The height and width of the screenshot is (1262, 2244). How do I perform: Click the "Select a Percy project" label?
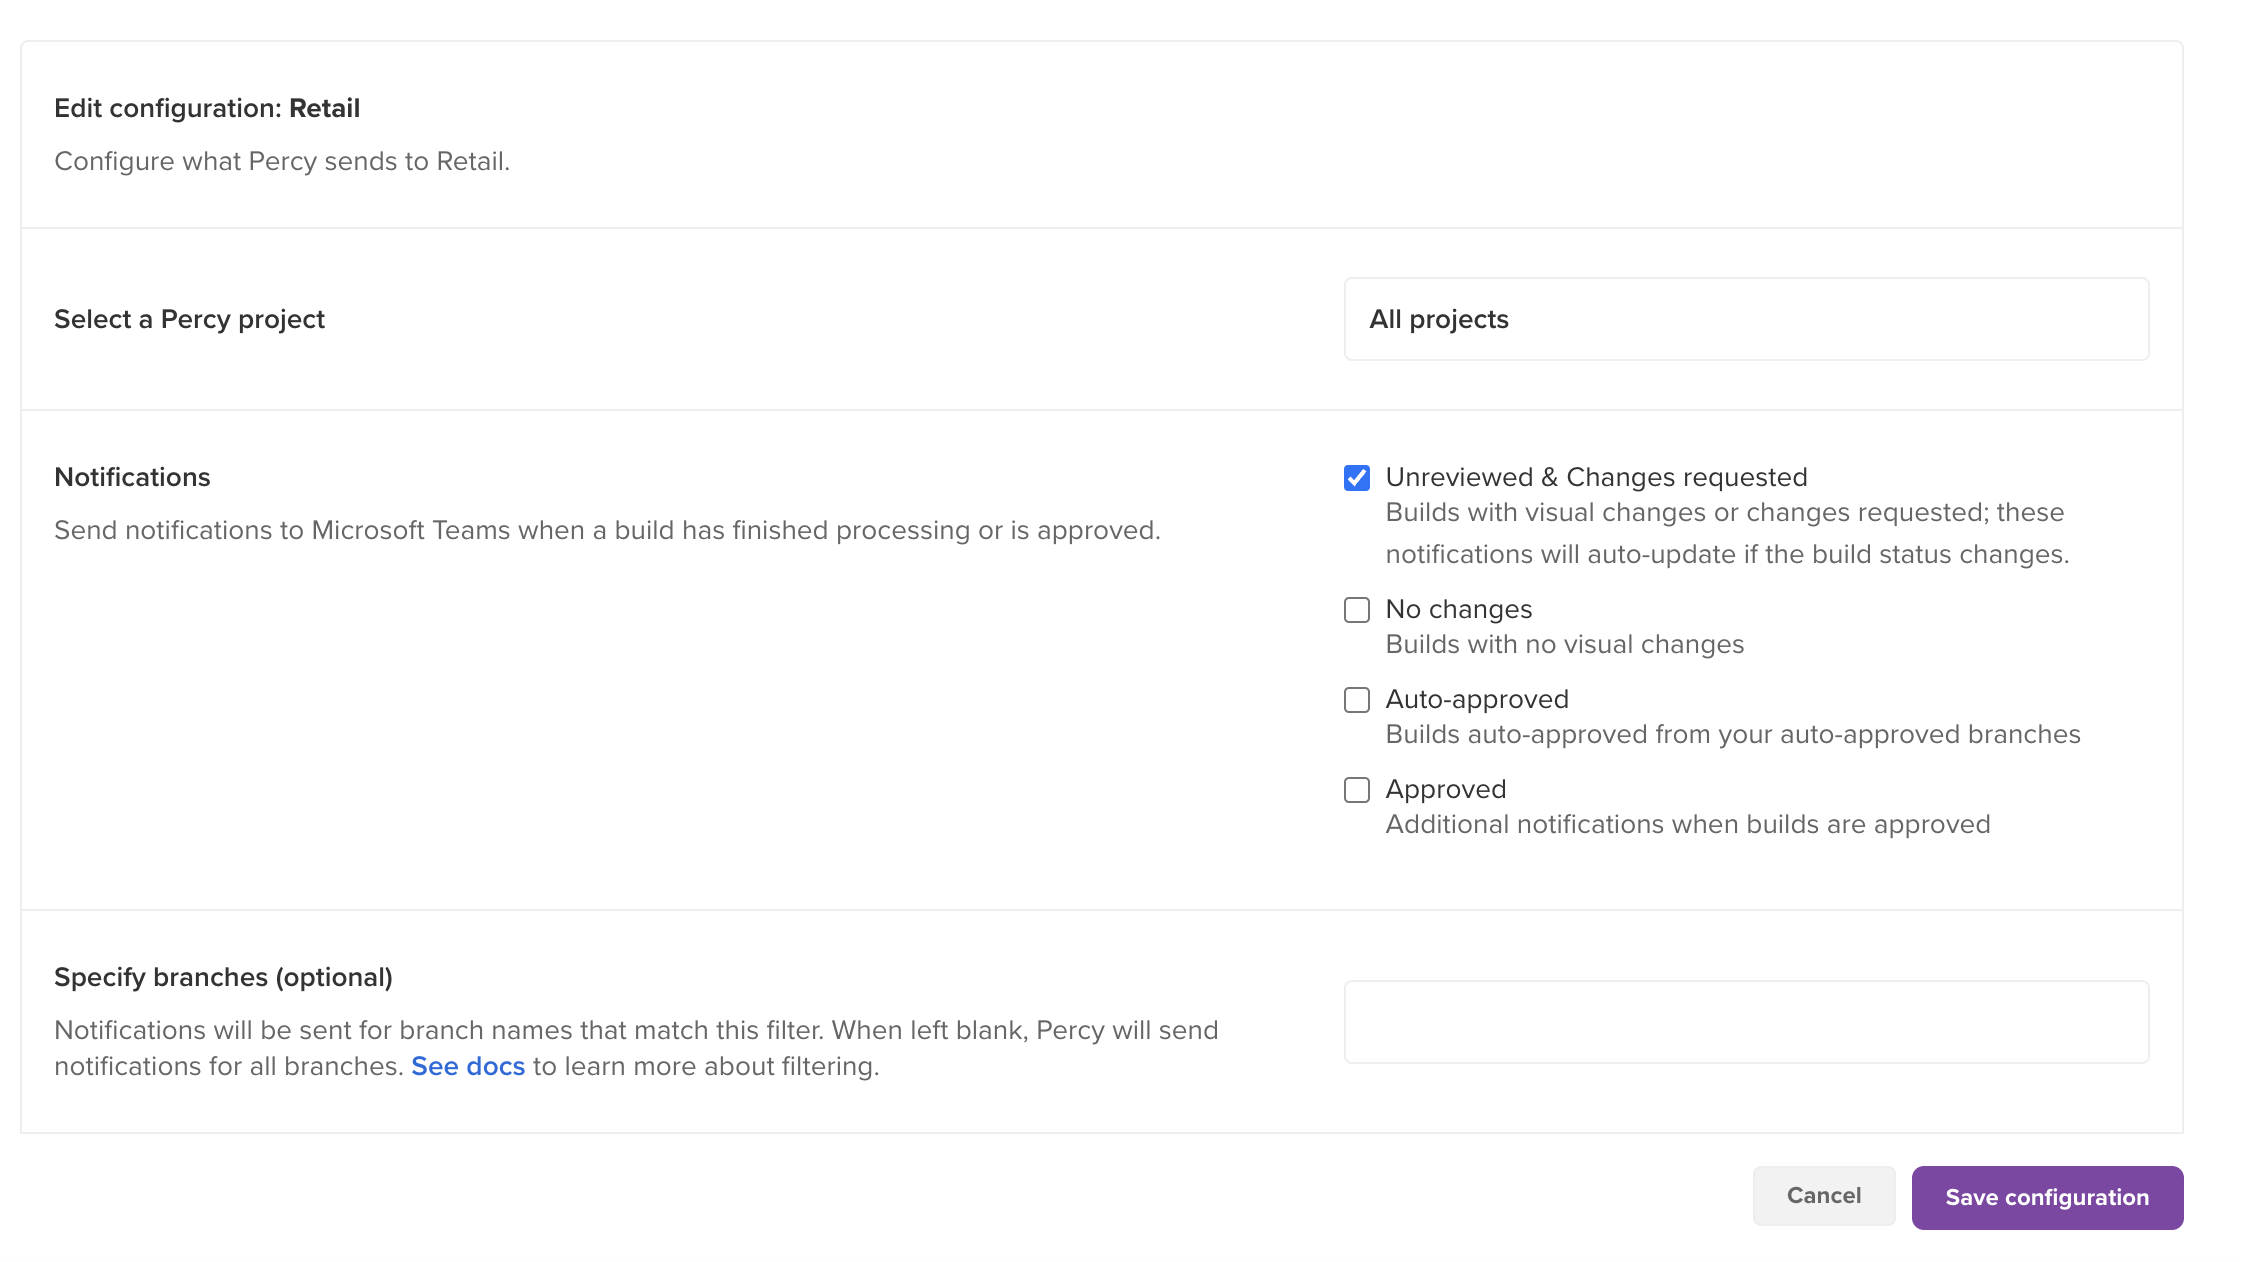click(189, 319)
